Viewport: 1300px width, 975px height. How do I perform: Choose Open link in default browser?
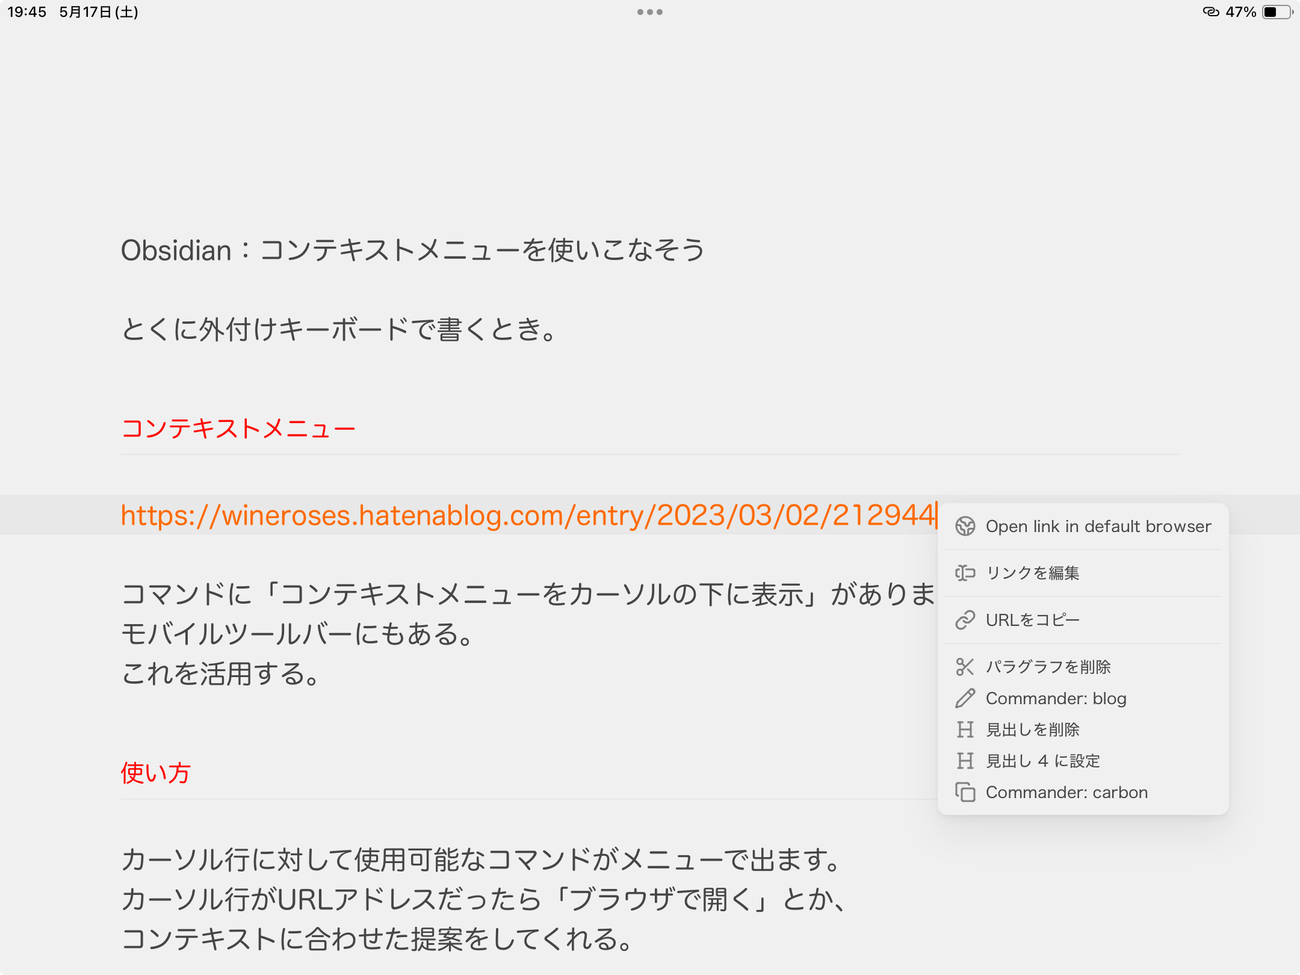(1083, 527)
